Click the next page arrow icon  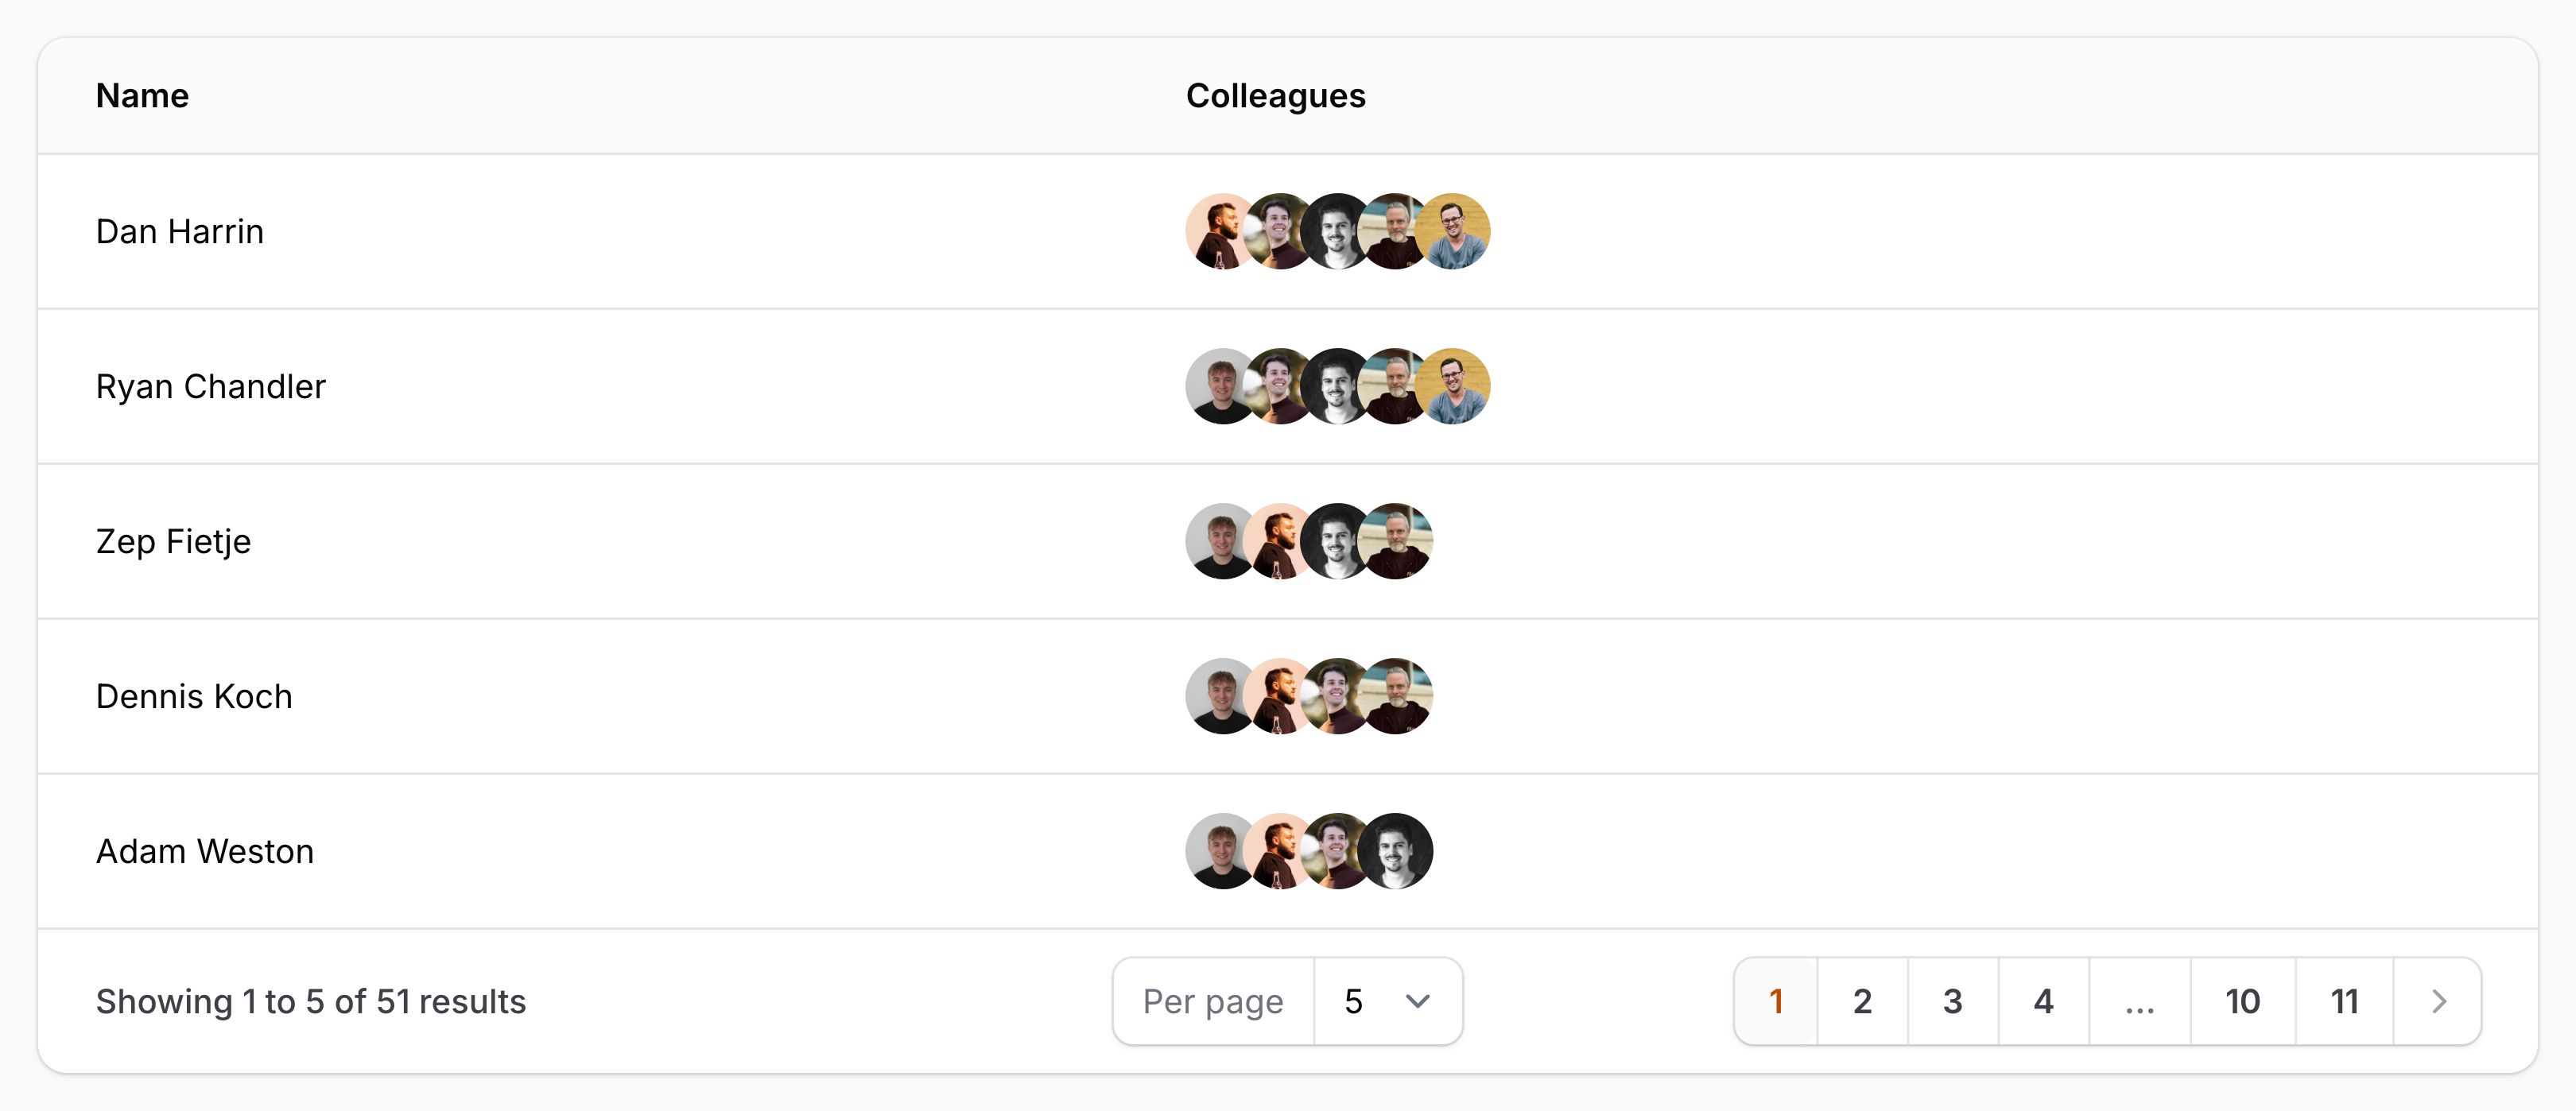[2438, 1001]
